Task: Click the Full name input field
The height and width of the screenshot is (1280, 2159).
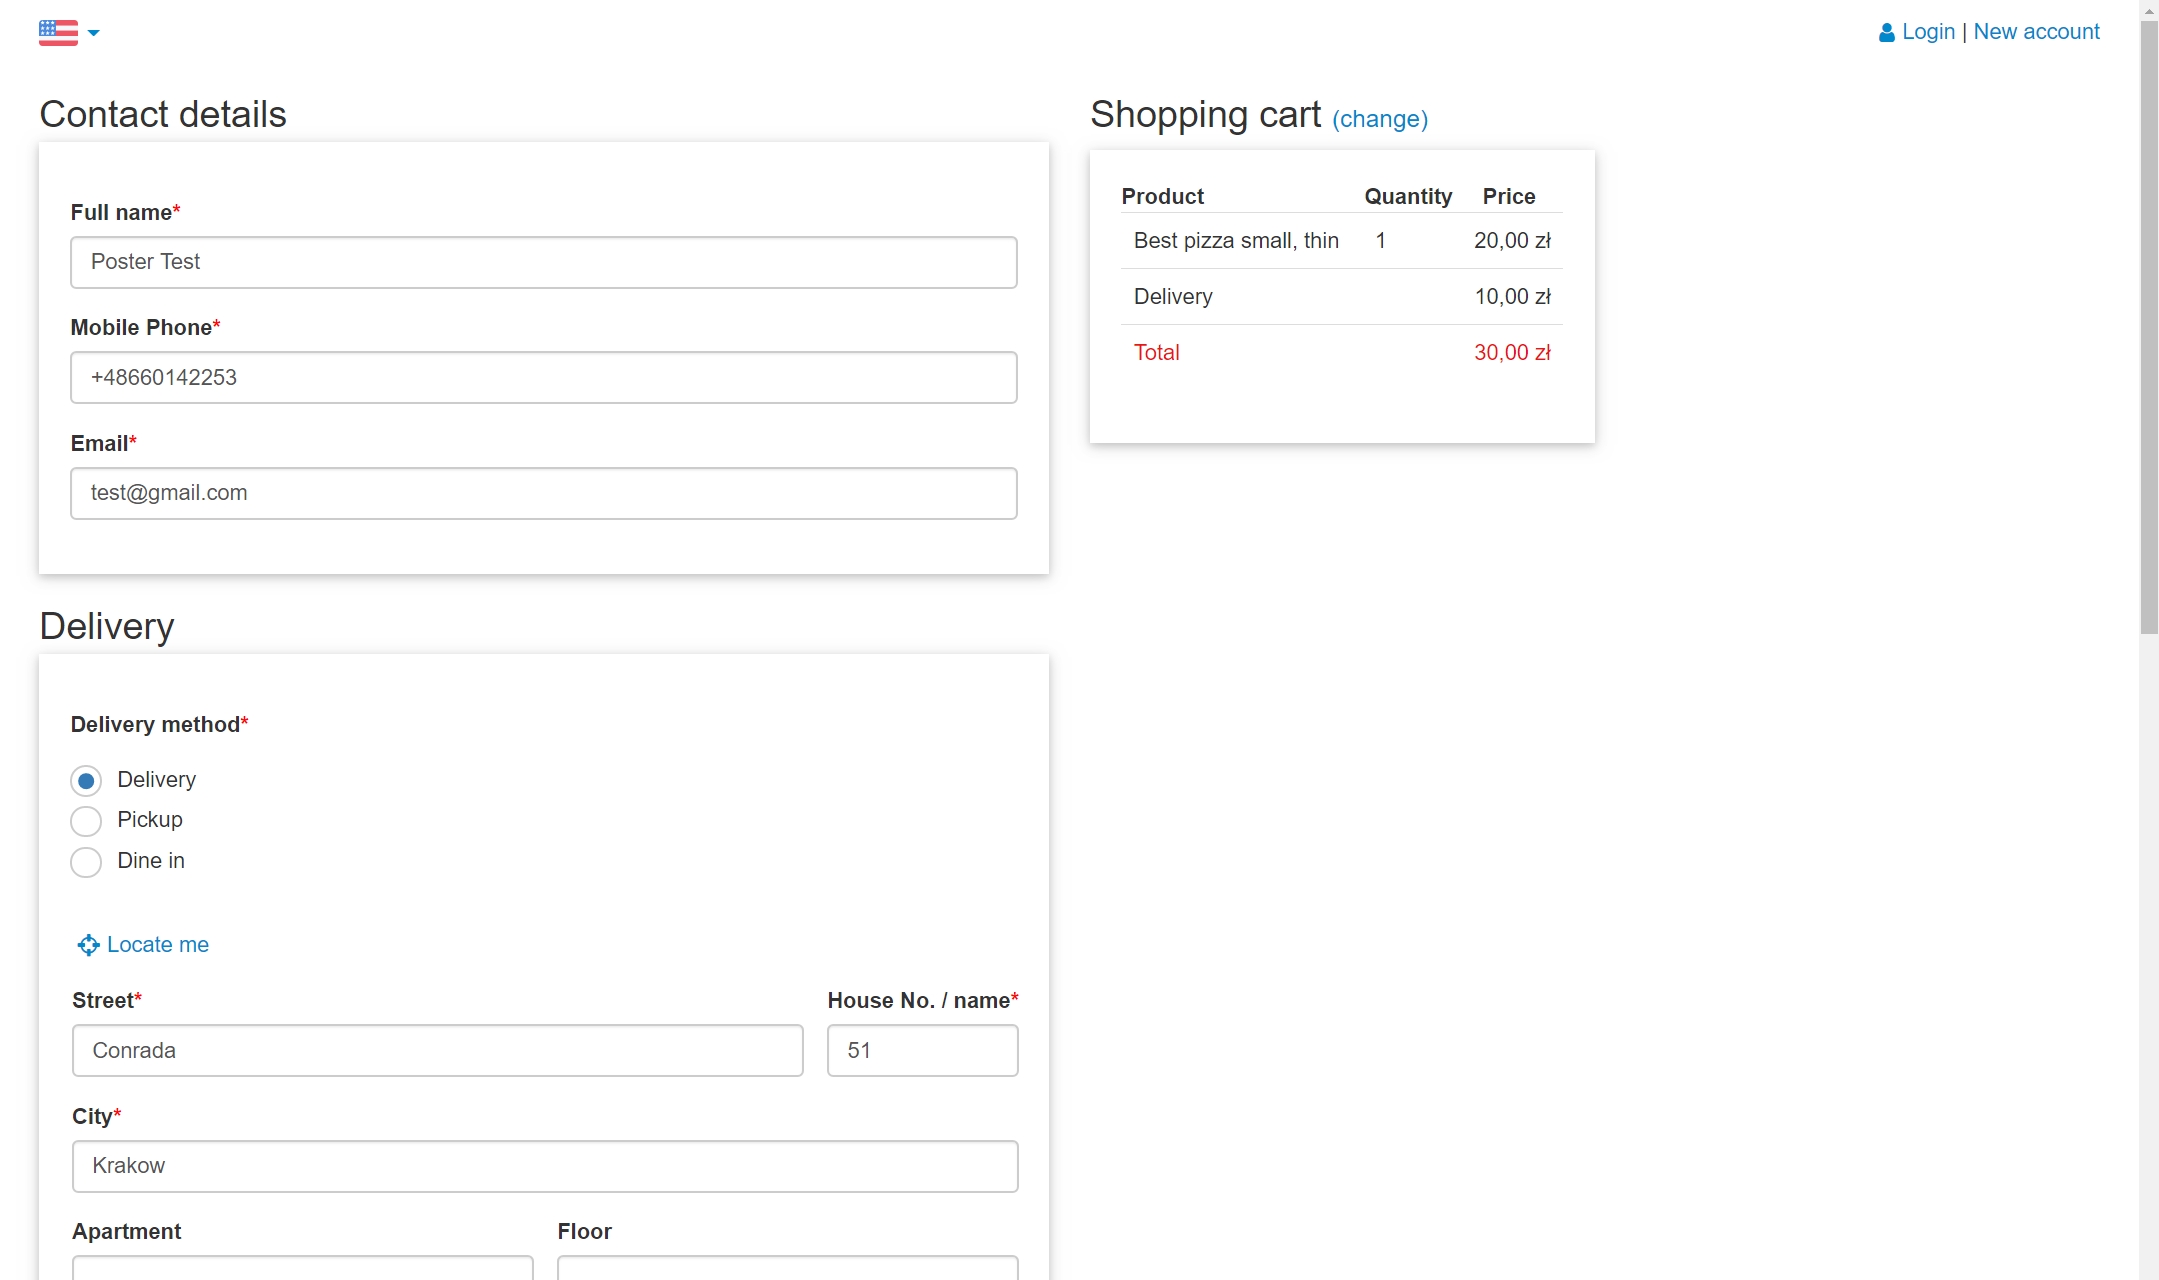Action: [543, 262]
